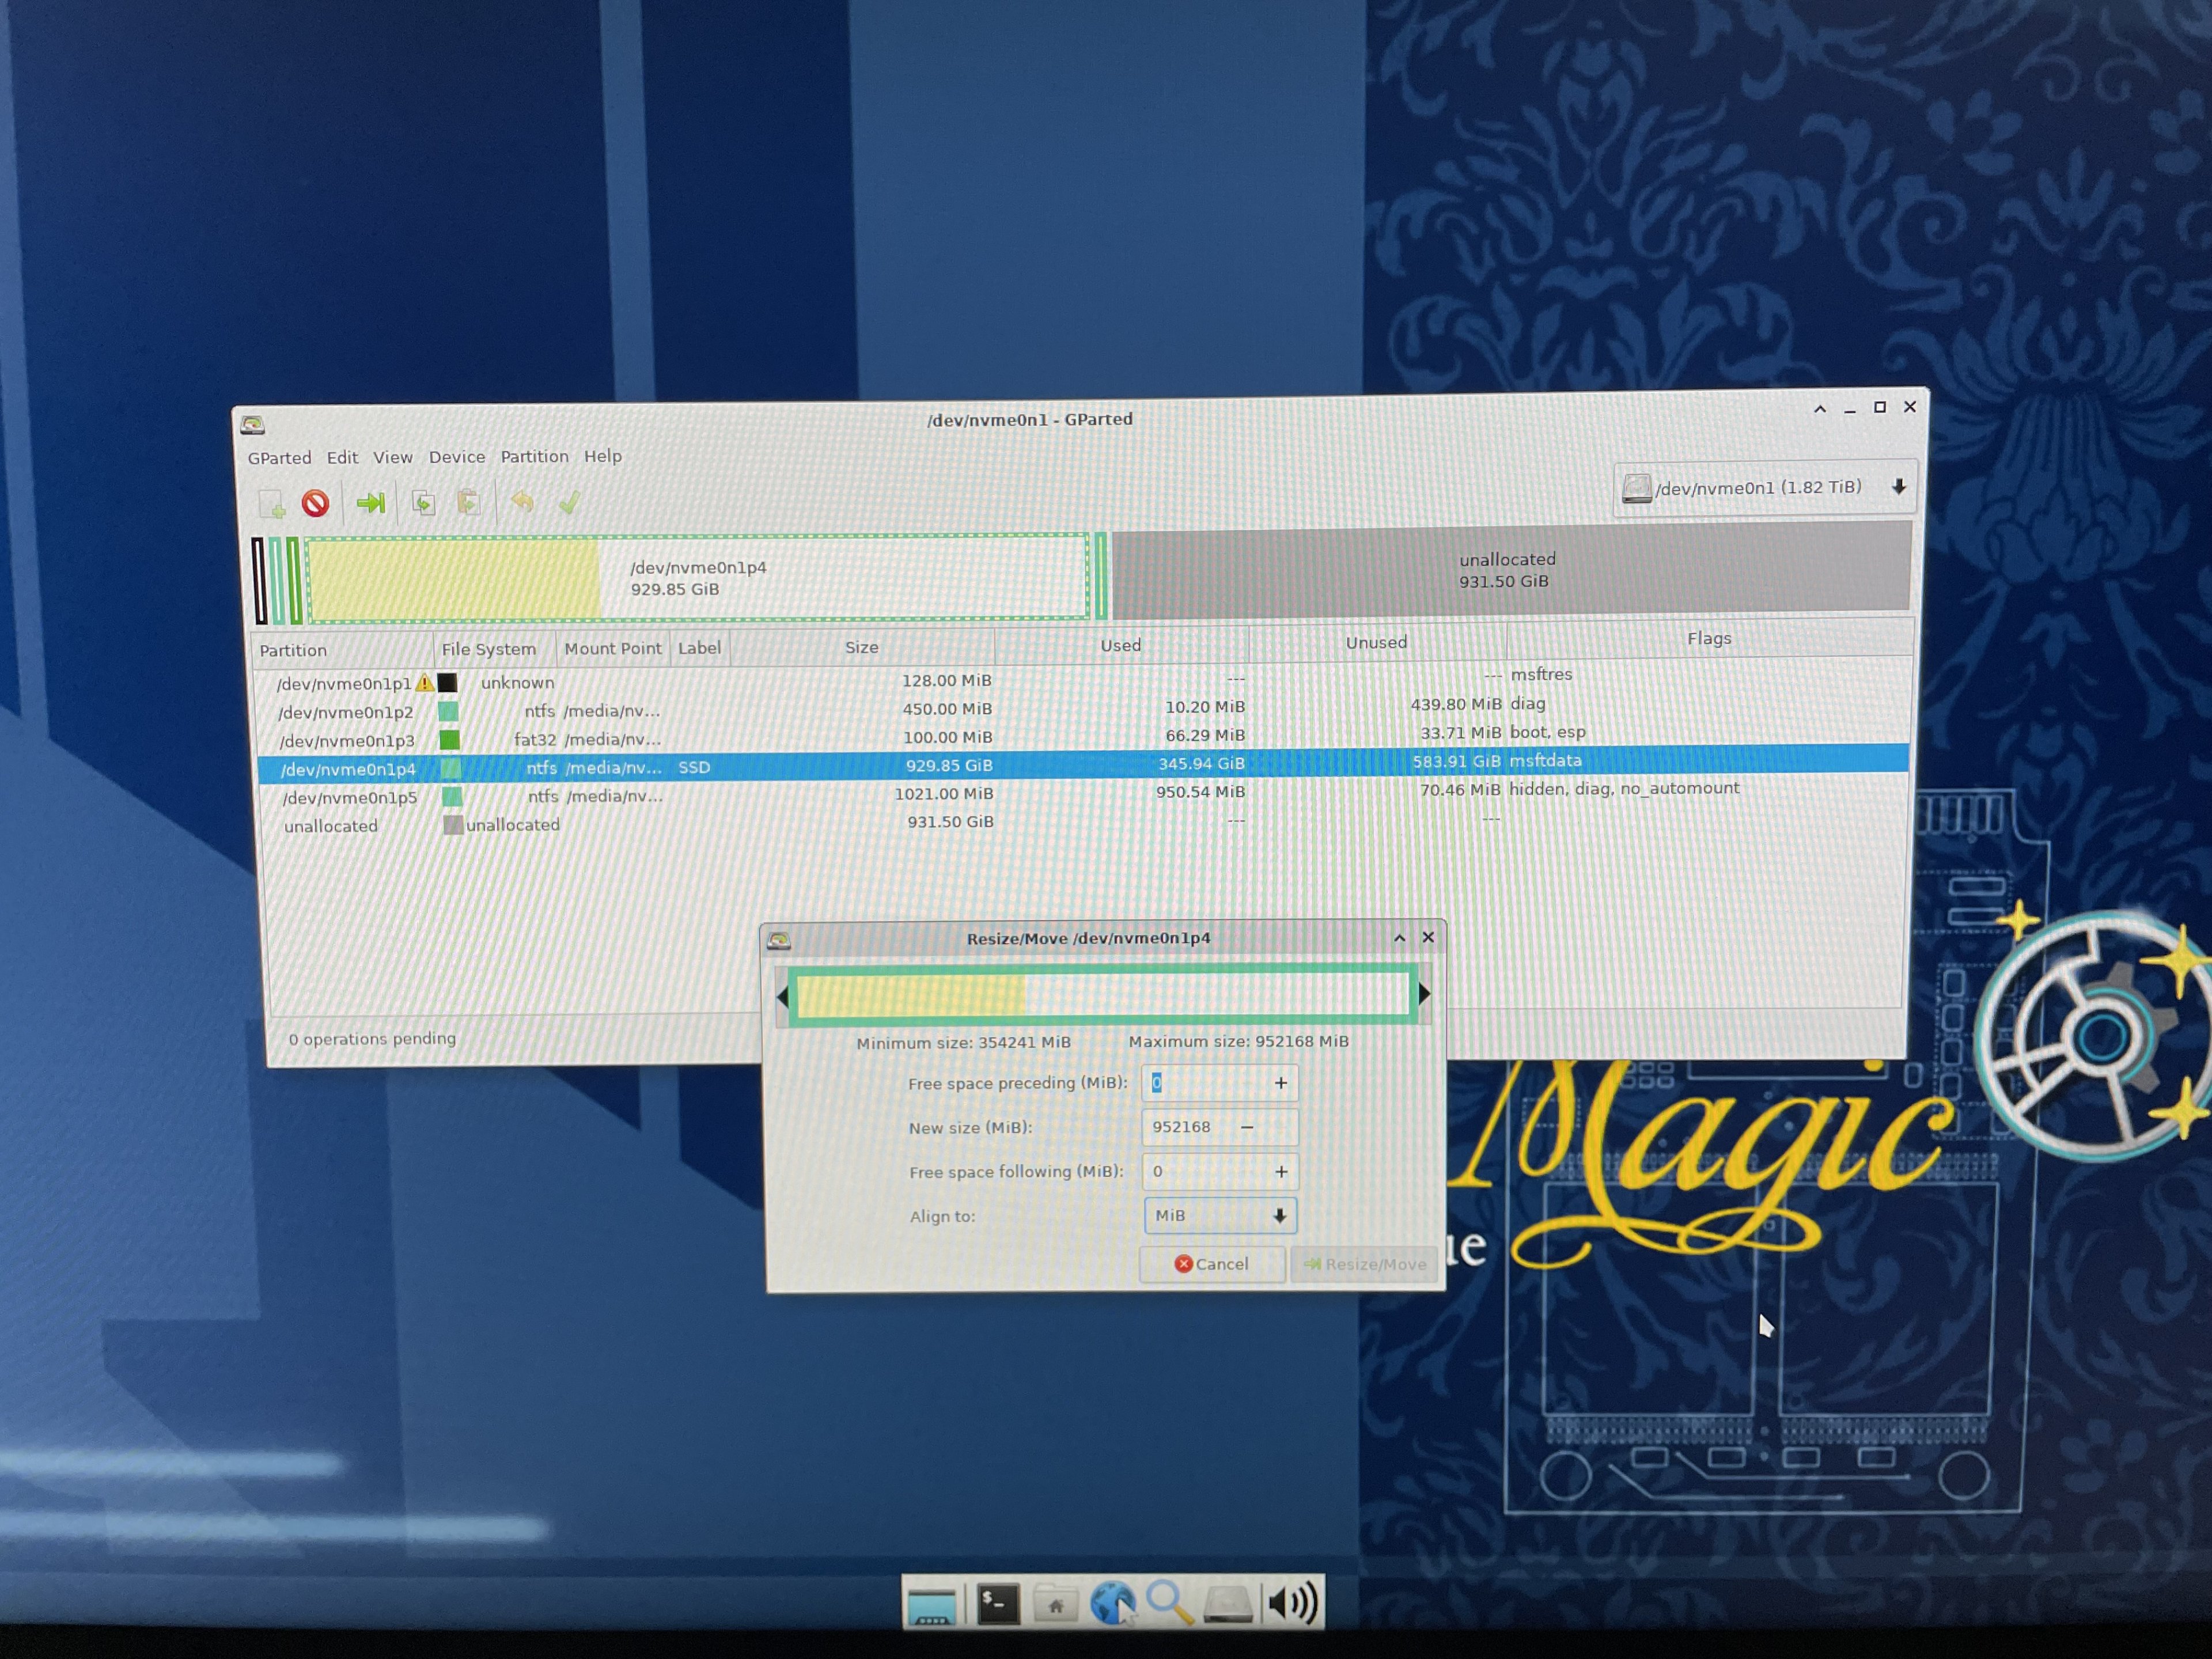The width and height of the screenshot is (2212, 1659).
Task: Click the minus on New size field
Action: click(1247, 1127)
